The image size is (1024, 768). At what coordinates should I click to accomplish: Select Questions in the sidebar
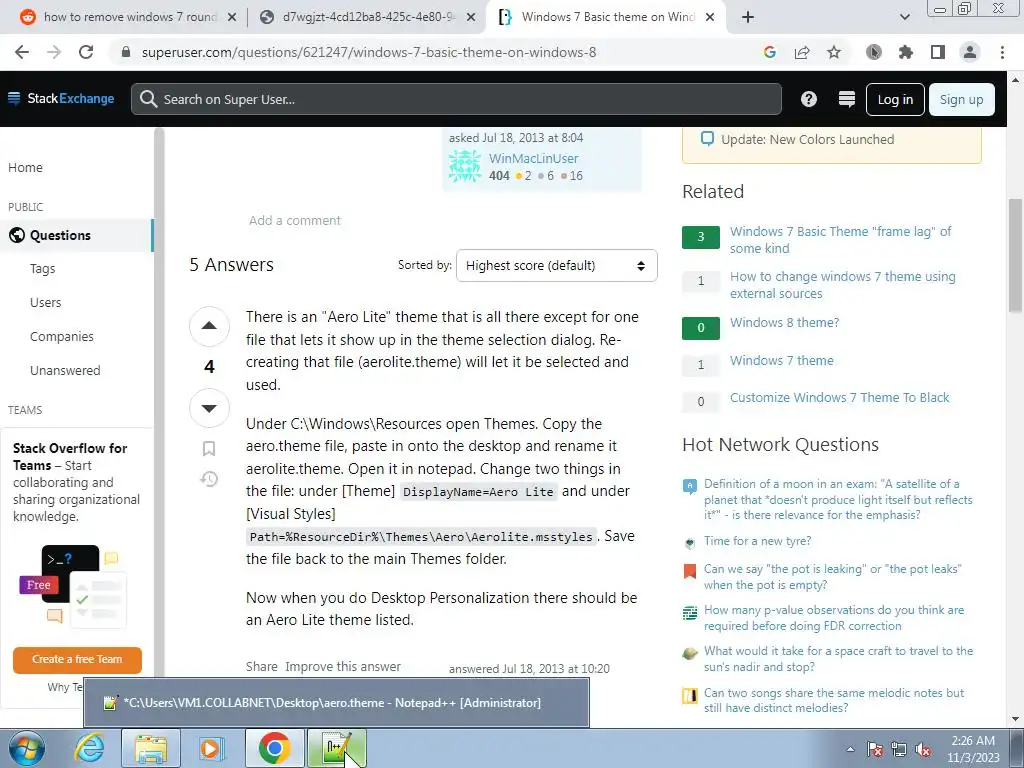point(76,235)
